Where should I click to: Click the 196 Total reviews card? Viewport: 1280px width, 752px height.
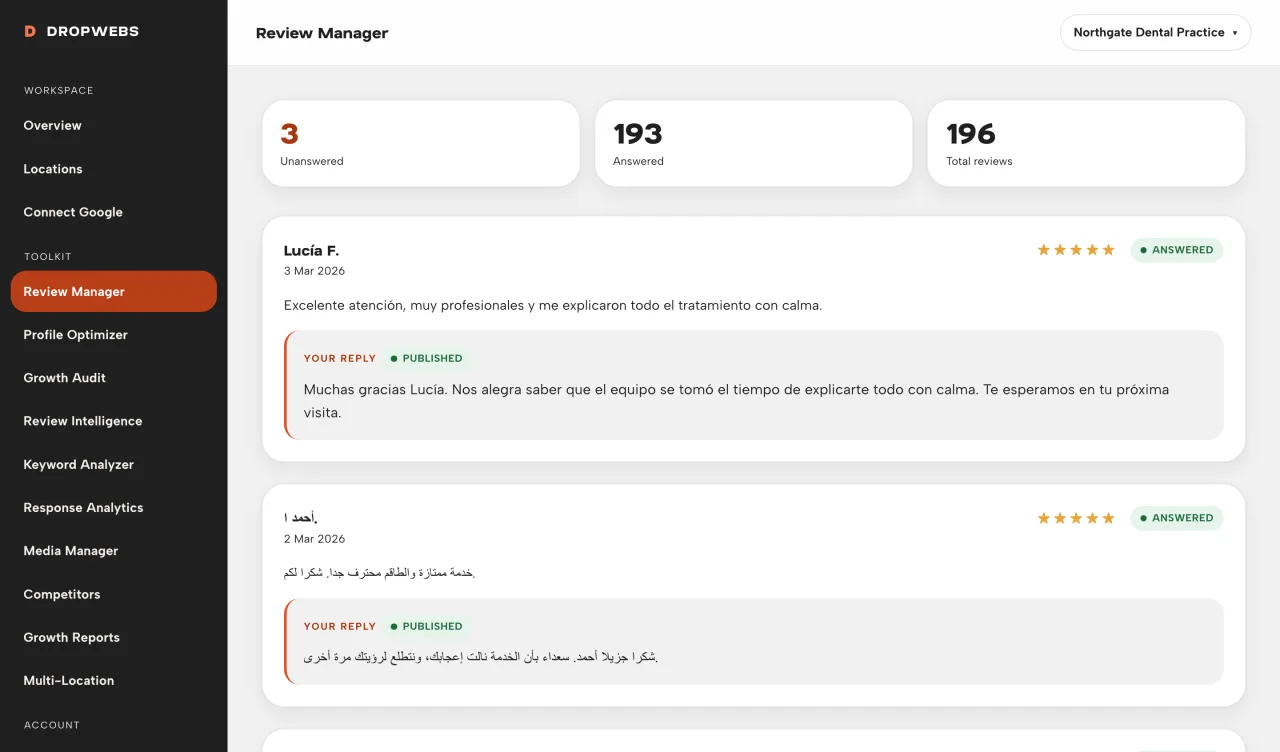point(1086,143)
